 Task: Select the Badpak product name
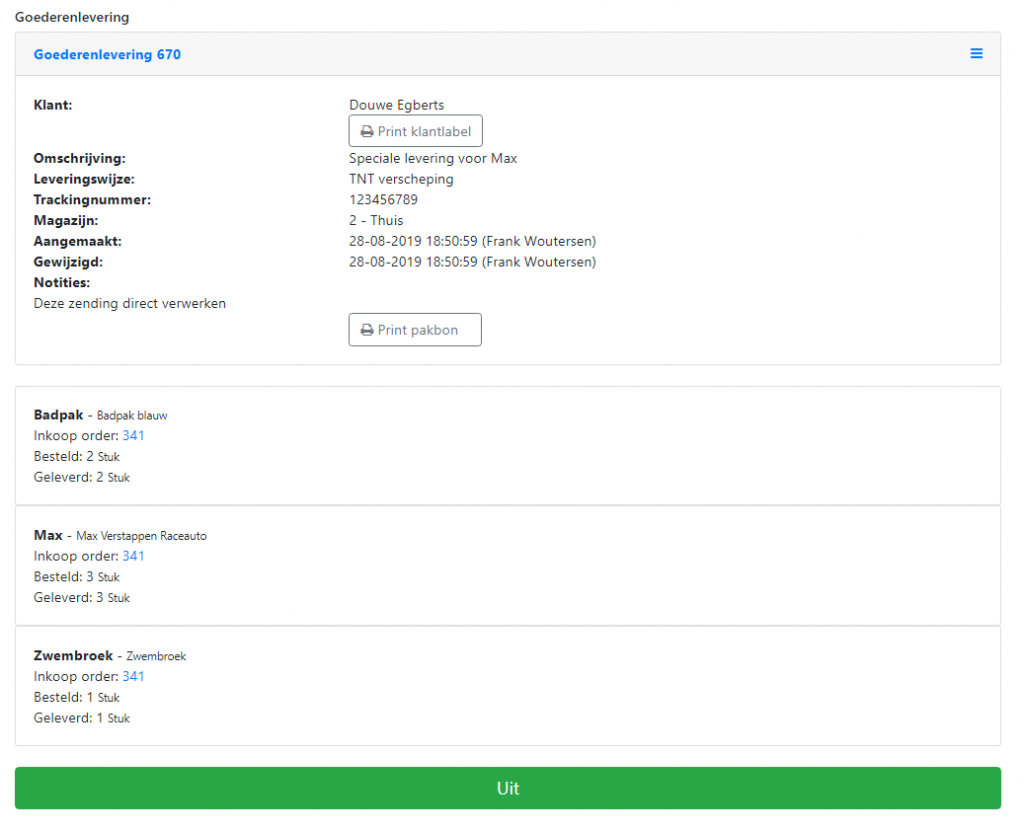[x=58, y=415]
